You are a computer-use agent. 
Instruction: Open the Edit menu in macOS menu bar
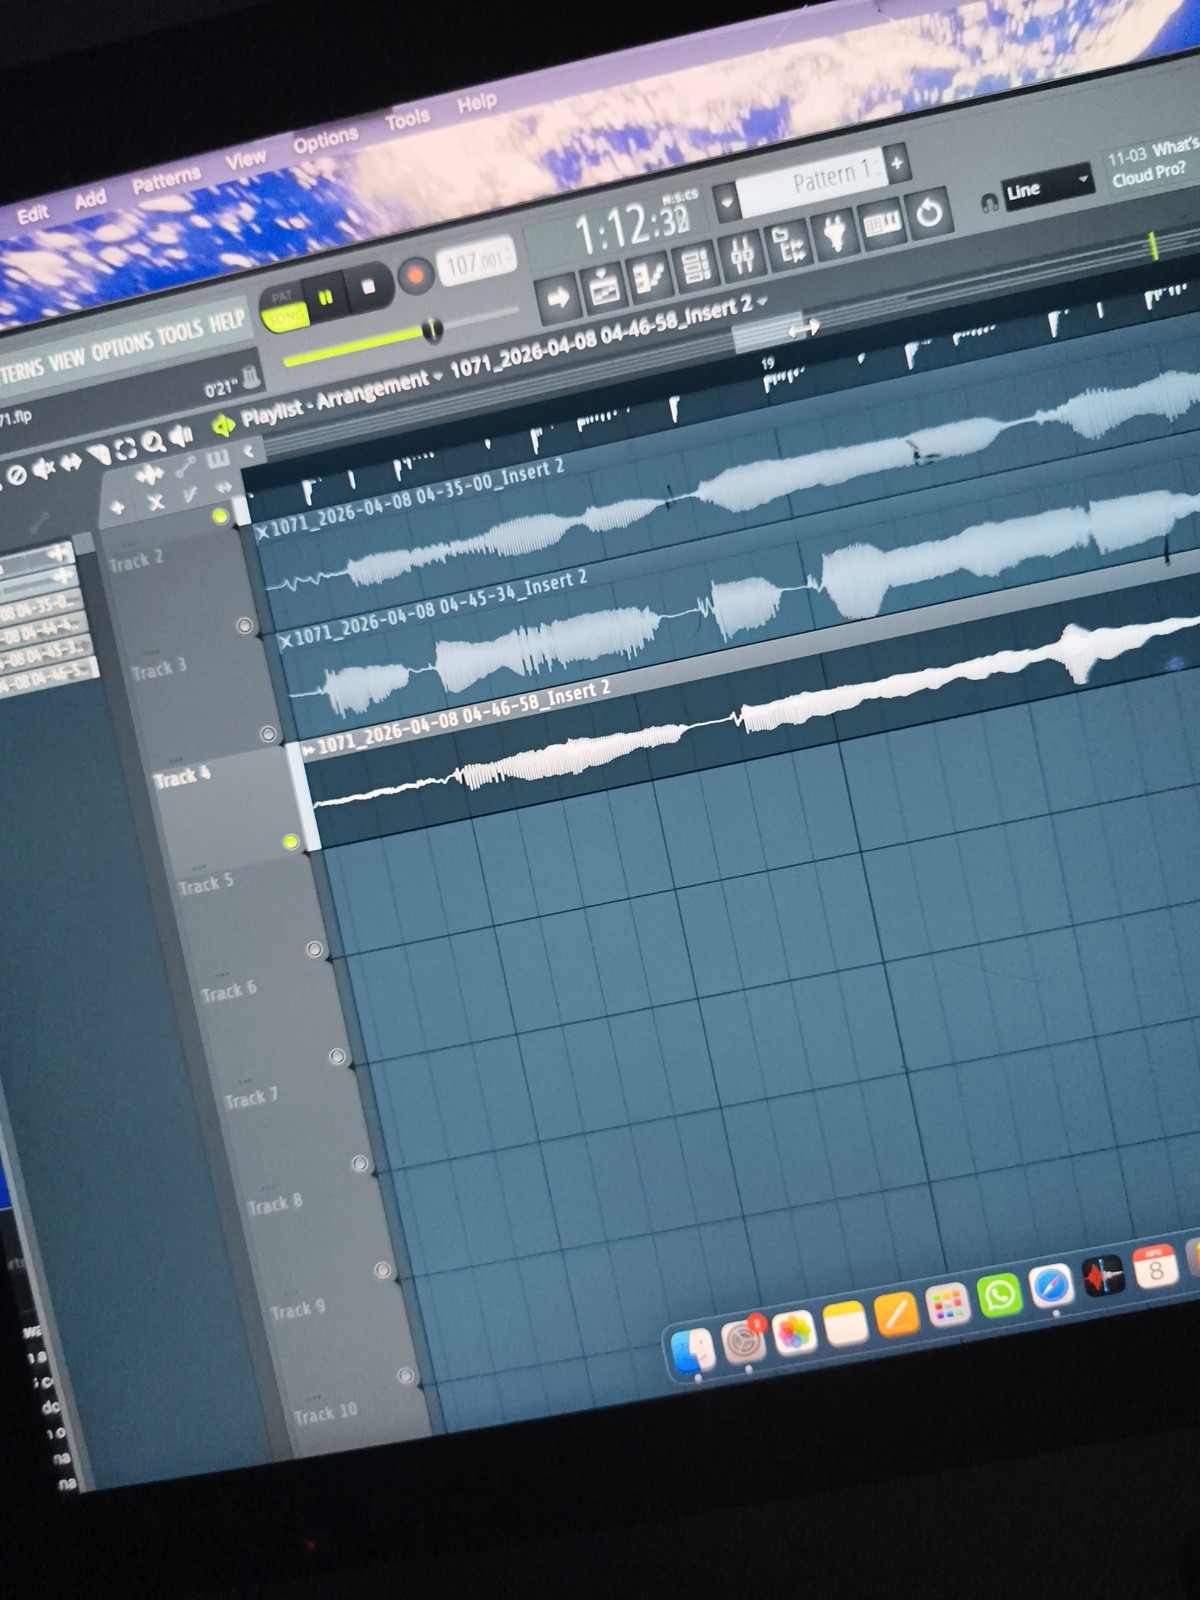[32, 213]
